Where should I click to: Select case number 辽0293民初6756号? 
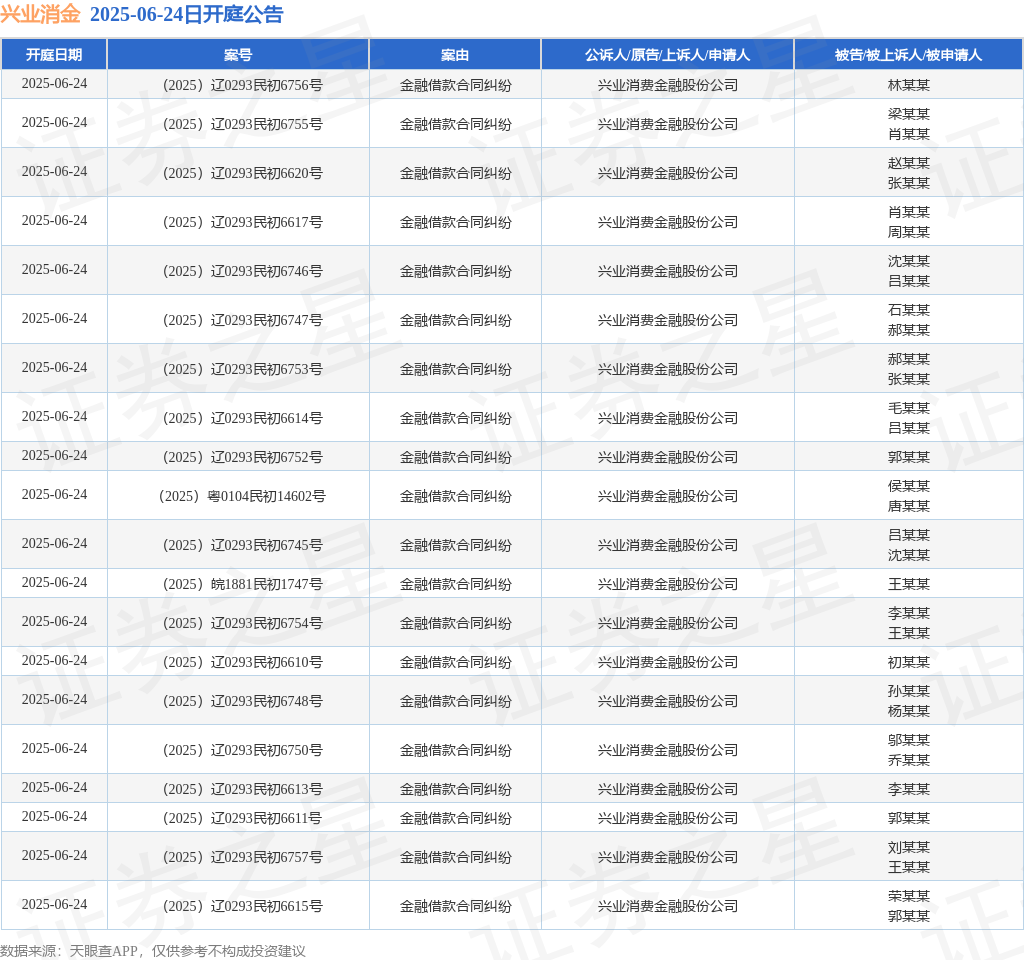(242, 85)
